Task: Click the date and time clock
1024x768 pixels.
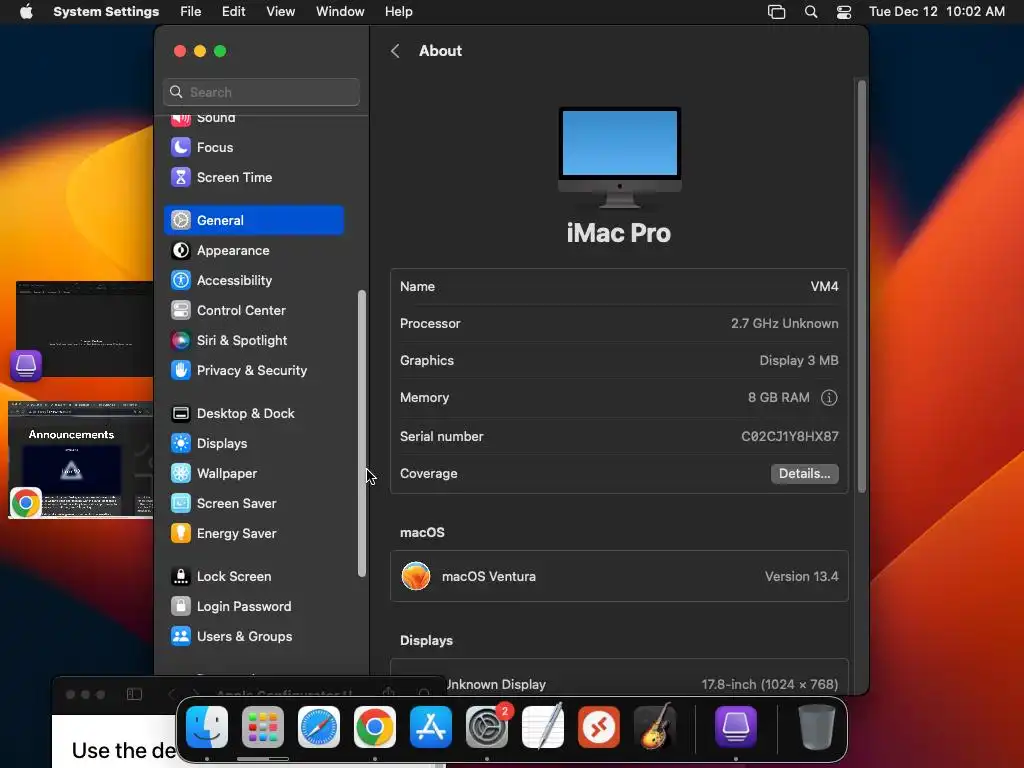Action: [x=936, y=12]
